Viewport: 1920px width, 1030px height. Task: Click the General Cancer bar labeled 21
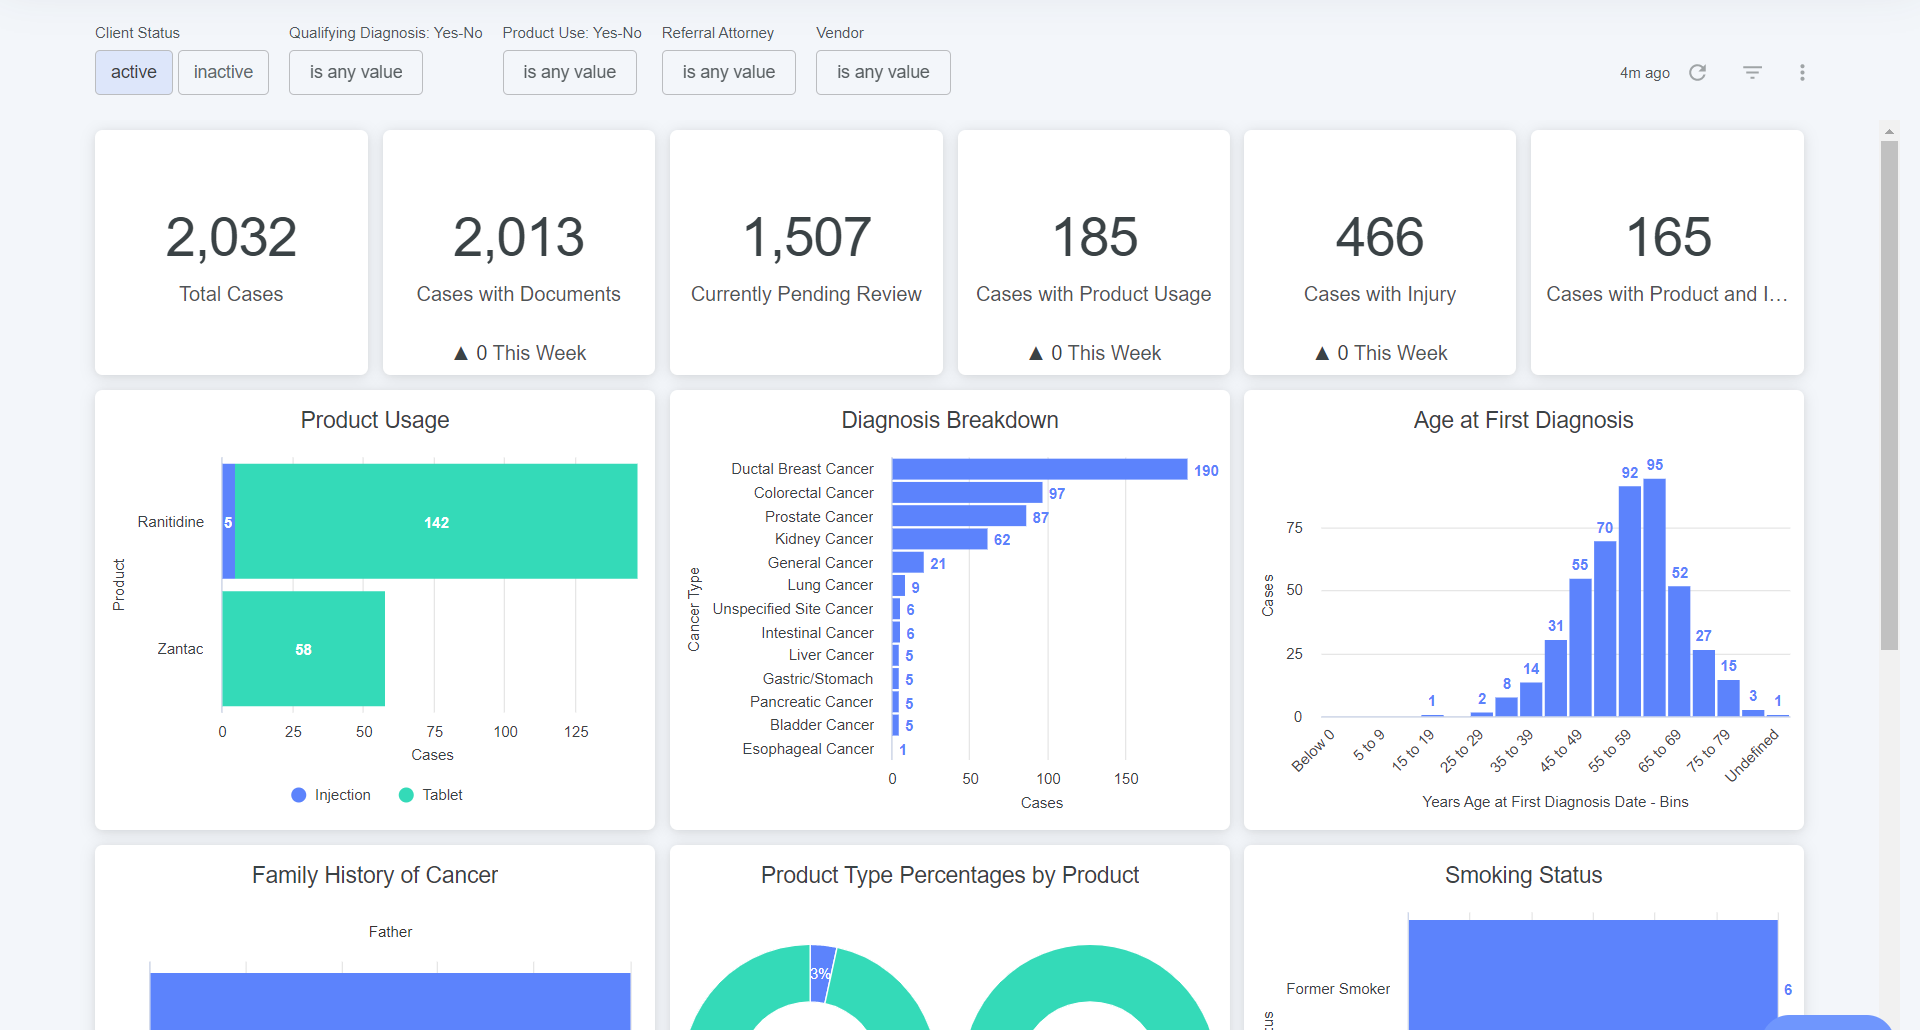pos(908,562)
